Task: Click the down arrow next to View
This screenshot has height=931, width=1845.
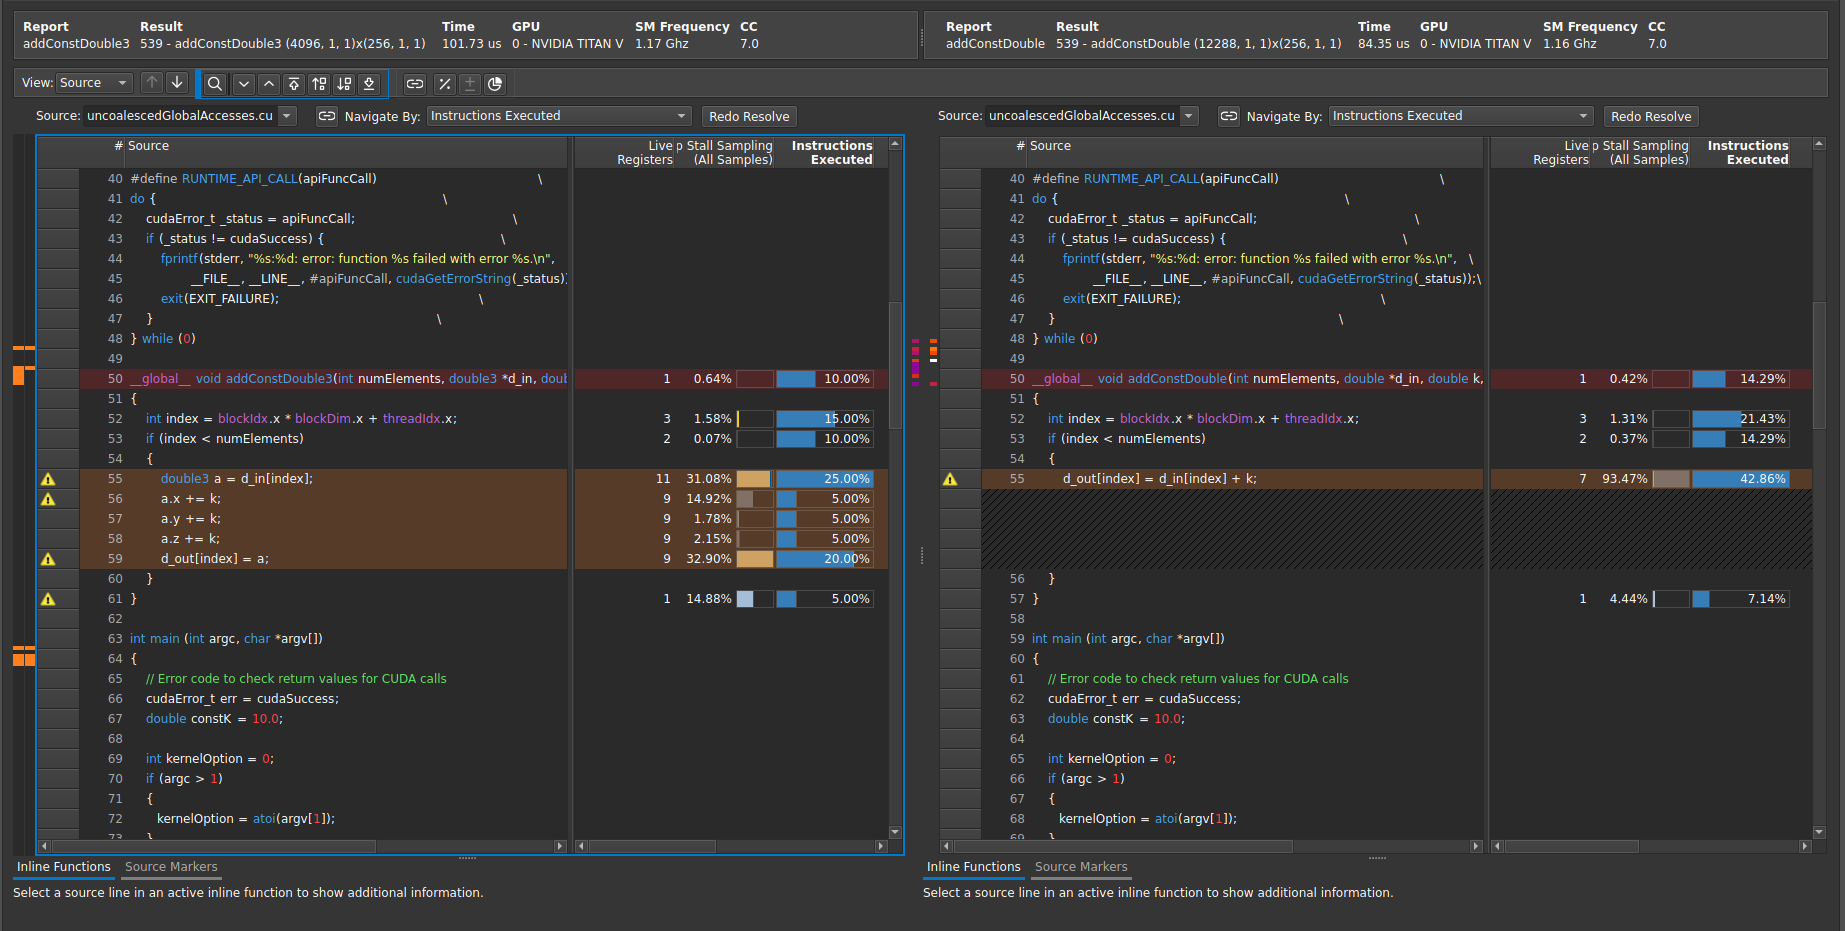Action: pyautogui.click(x=177, y=83)
